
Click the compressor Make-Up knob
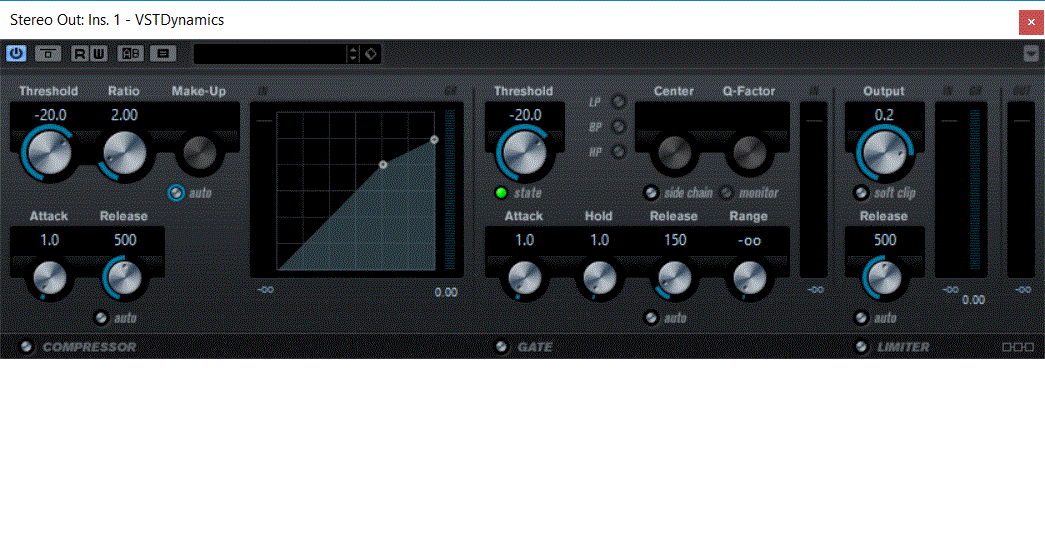199,153
